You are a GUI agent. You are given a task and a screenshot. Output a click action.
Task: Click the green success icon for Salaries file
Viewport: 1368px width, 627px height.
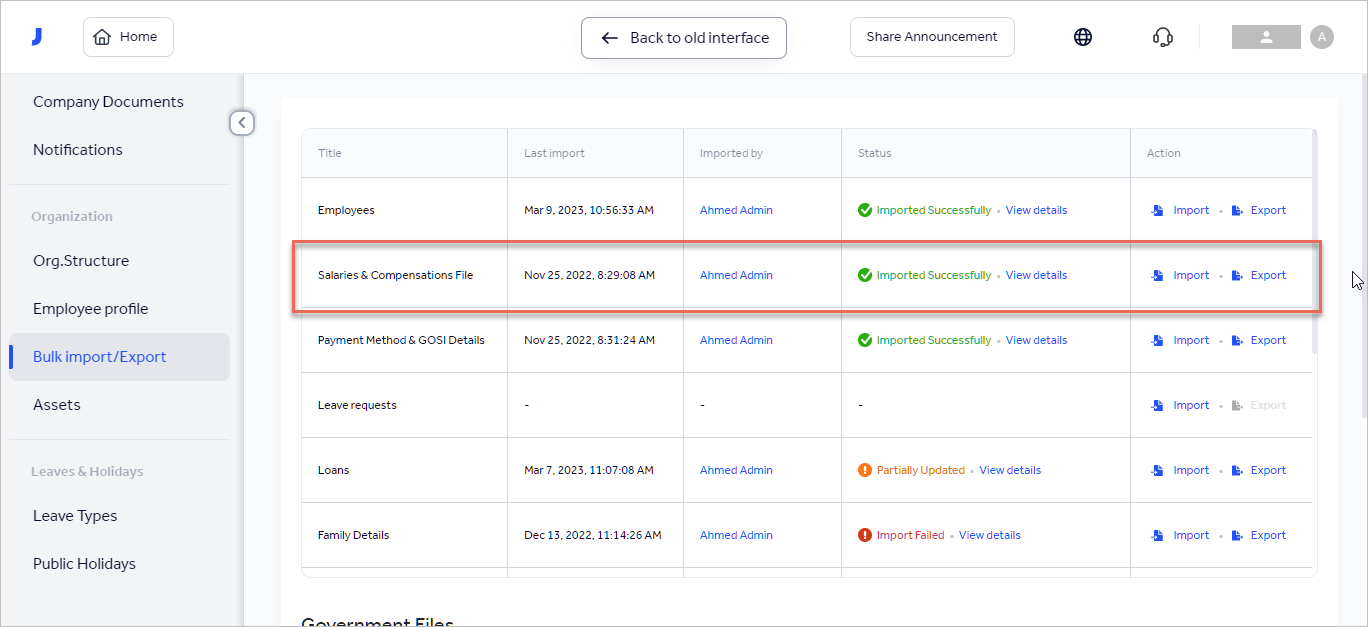(x=864, y=275)
